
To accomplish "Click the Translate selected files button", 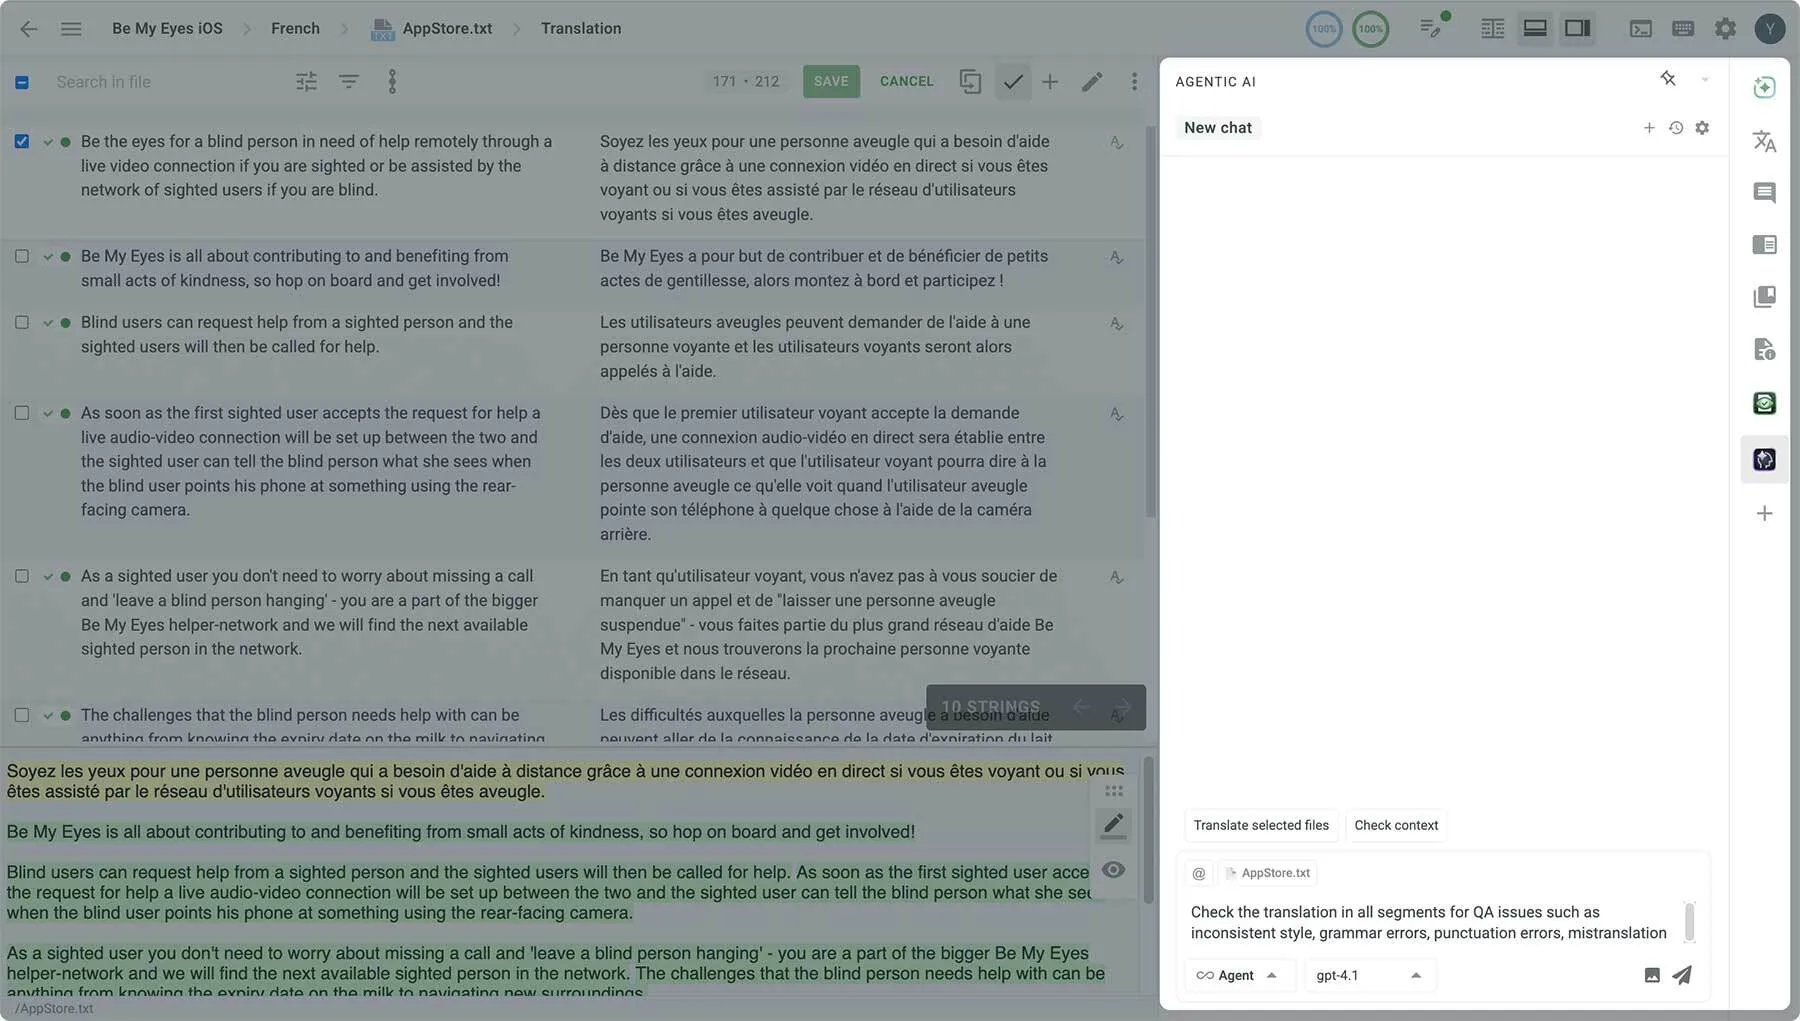I will 1261,825.
